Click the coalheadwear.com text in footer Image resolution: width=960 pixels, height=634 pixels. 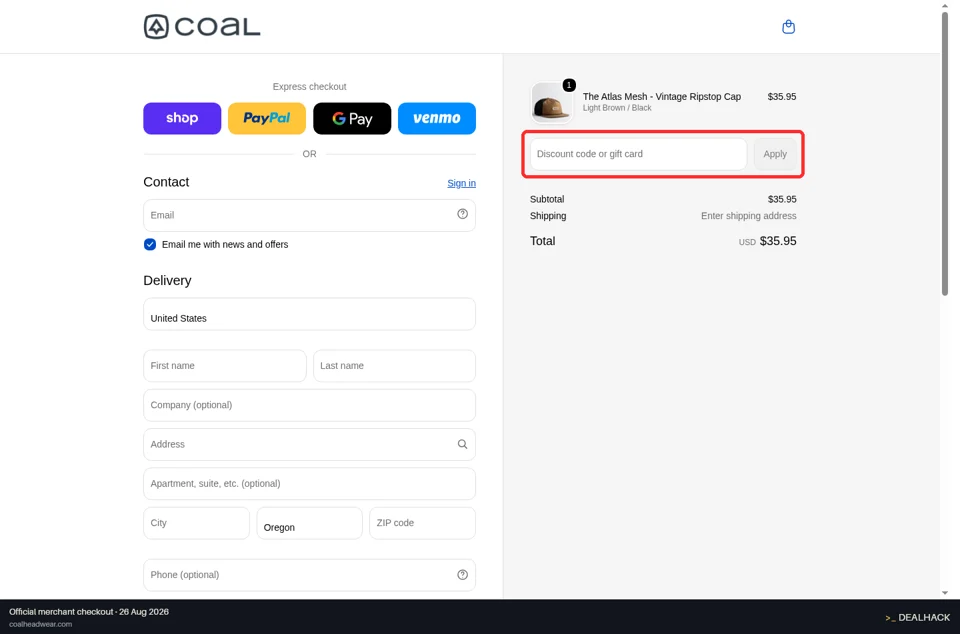(40, 624)
